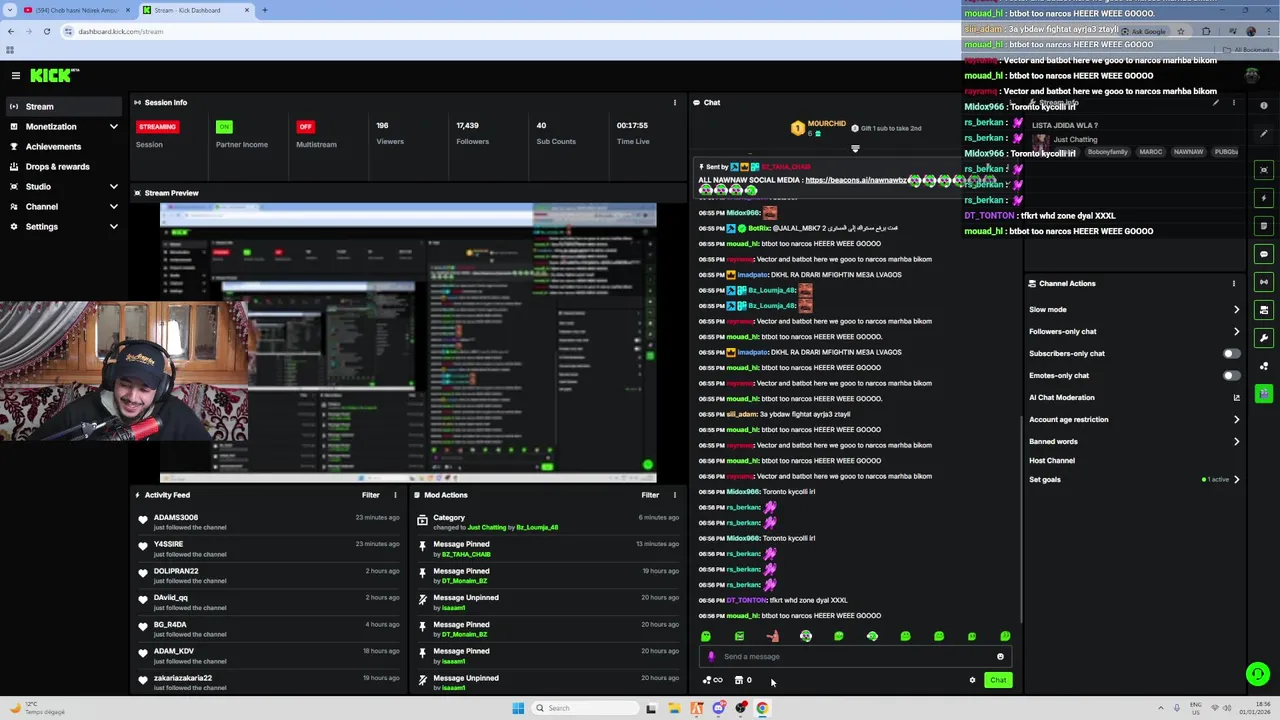Open Session Info three-dot menu
1280x720 pixels.
click(674, 102)
